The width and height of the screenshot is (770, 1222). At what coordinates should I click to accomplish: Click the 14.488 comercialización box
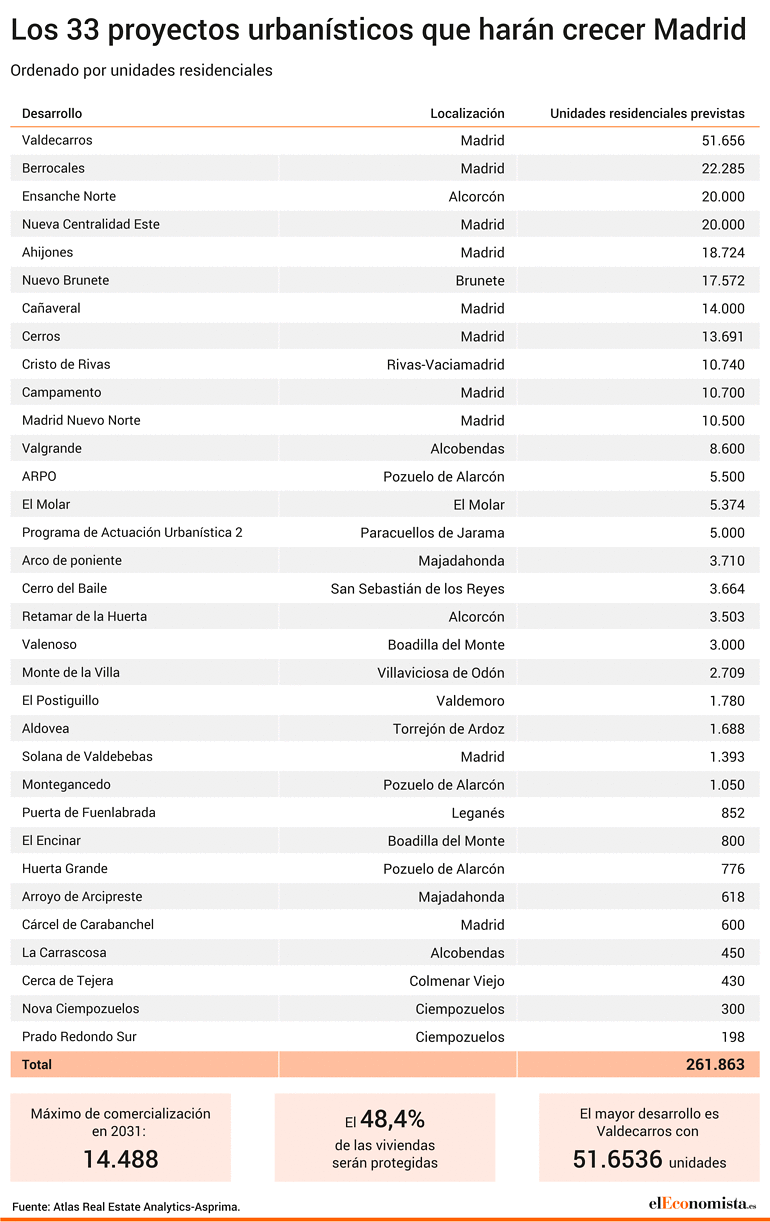pos(121,1137)
